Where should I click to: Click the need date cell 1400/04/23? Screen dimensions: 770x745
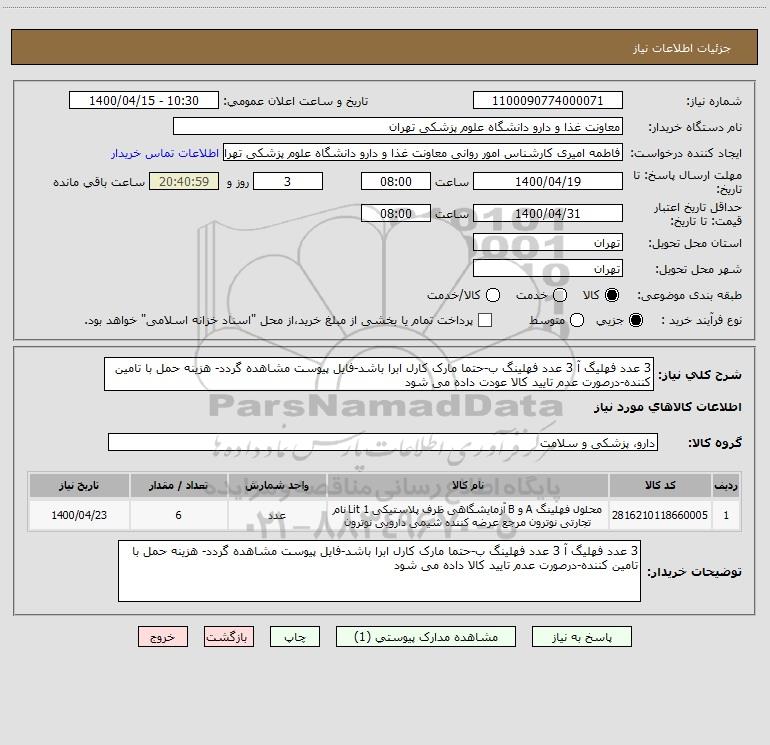pyautogui.click(x=79, y=515)
